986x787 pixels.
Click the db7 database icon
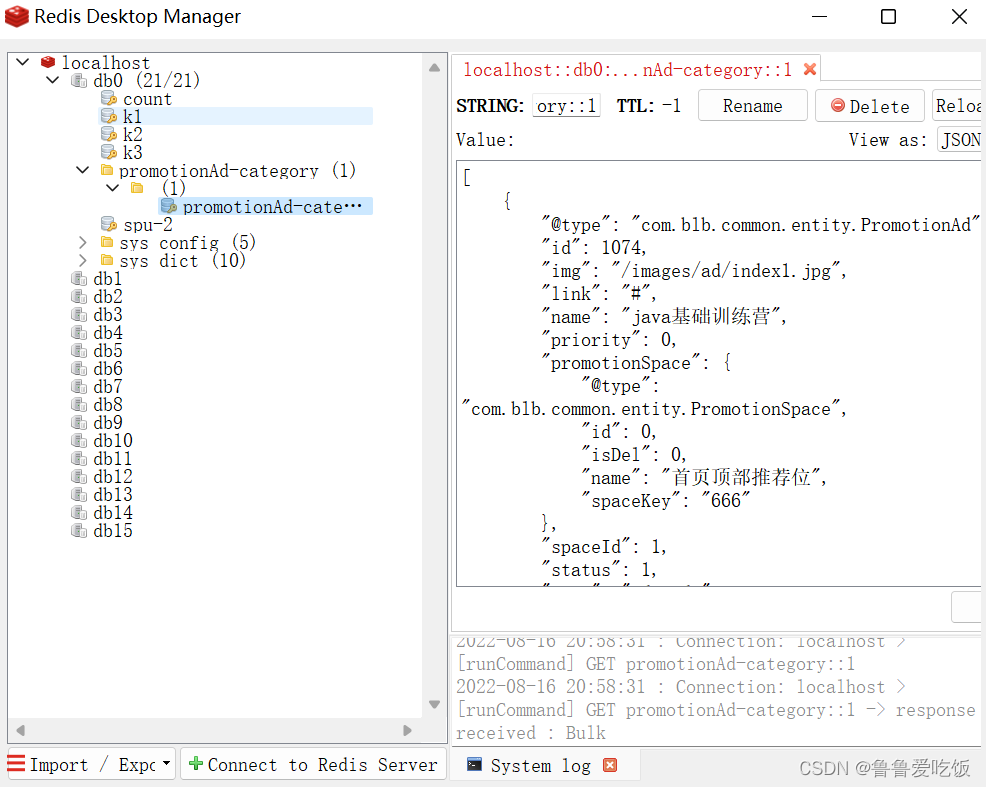tap(79, 387)
